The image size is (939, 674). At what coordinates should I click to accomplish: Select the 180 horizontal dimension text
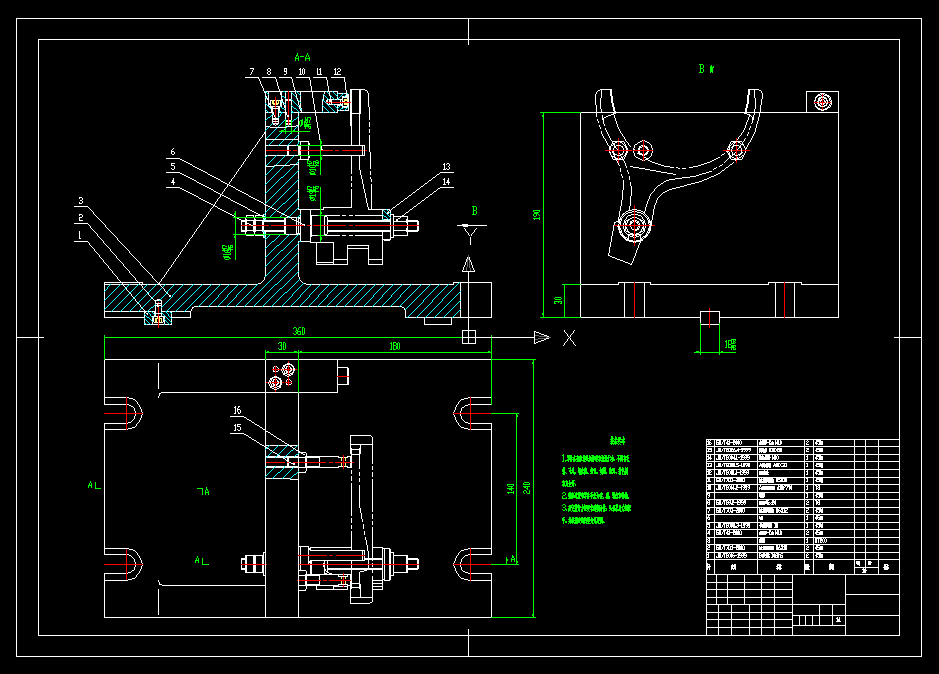point(395,346)
